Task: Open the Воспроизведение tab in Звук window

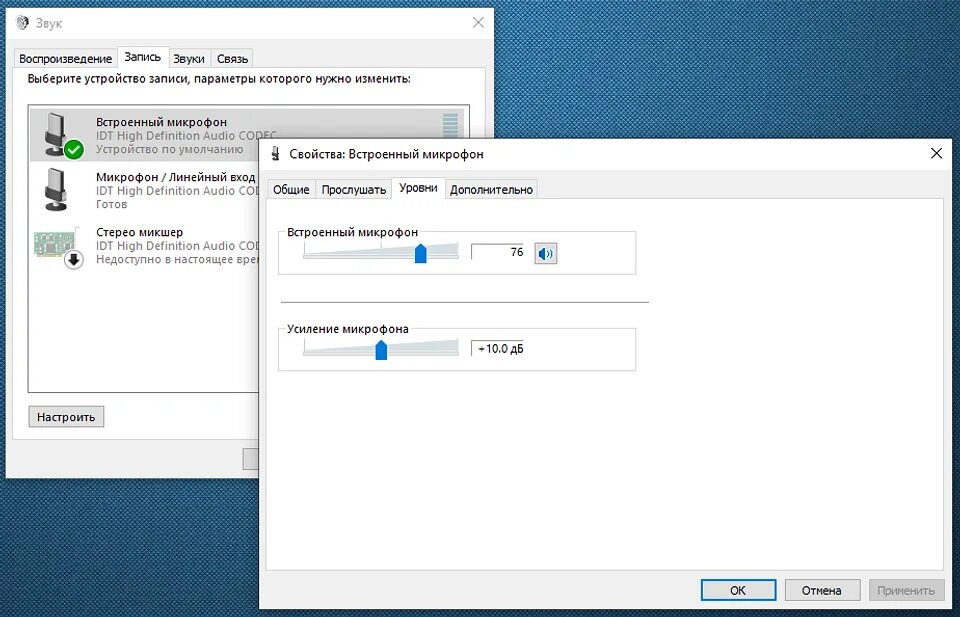Action: click(66, 59)
